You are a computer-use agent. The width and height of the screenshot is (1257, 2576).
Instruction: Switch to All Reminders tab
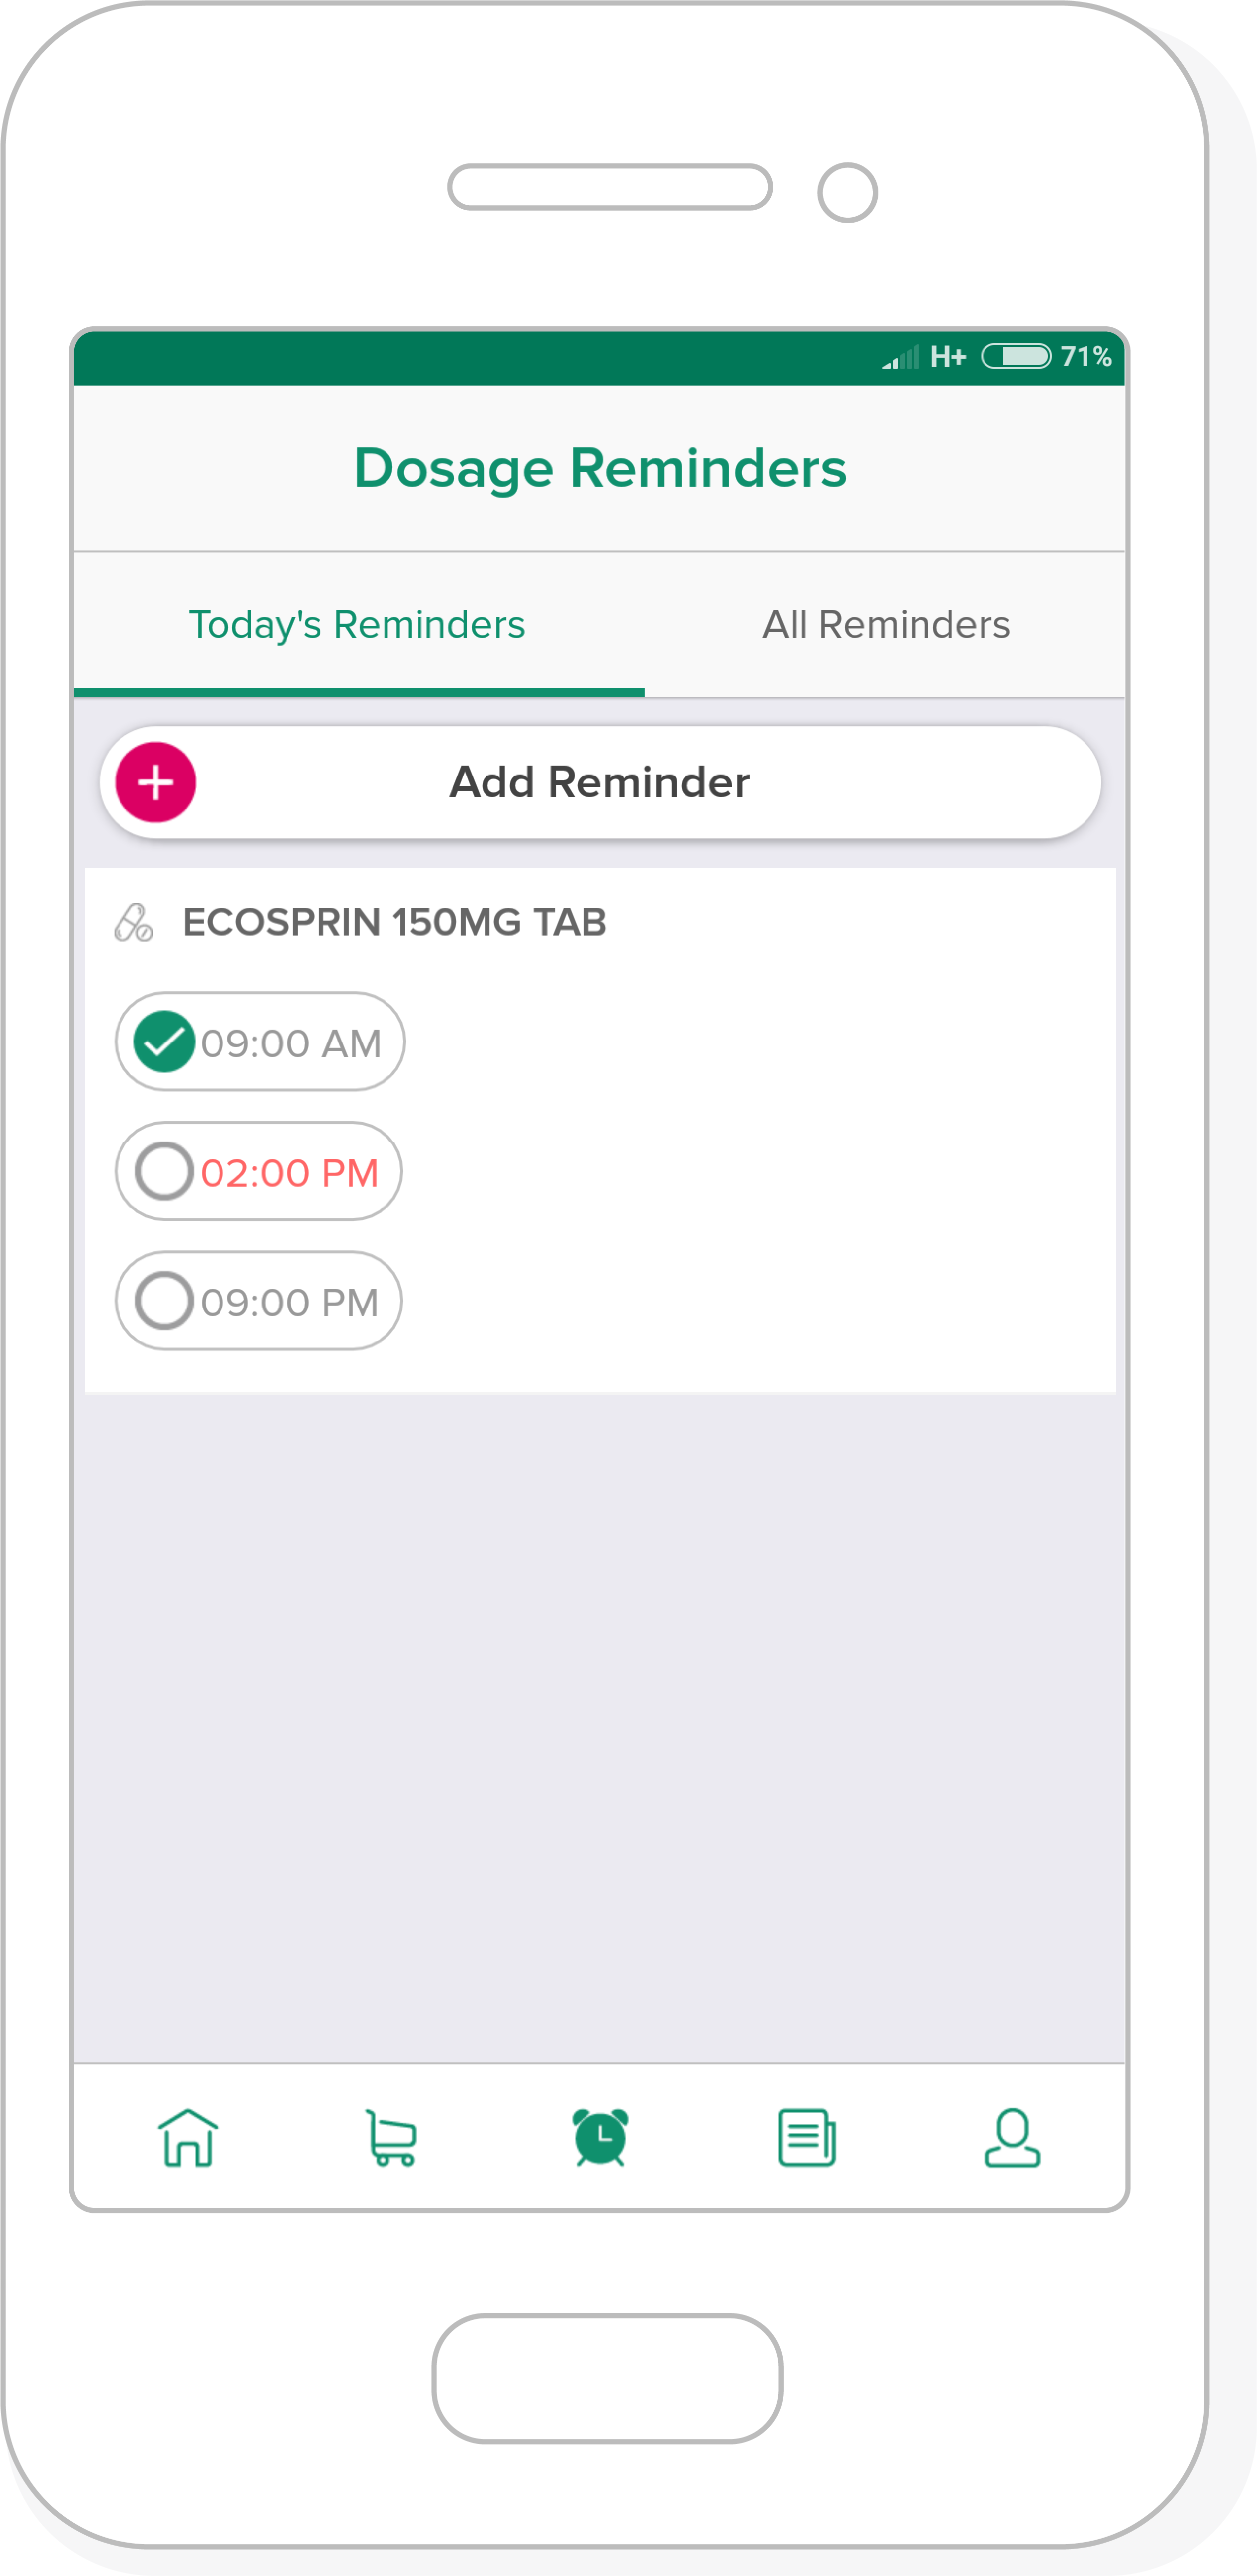coord(886,625)
